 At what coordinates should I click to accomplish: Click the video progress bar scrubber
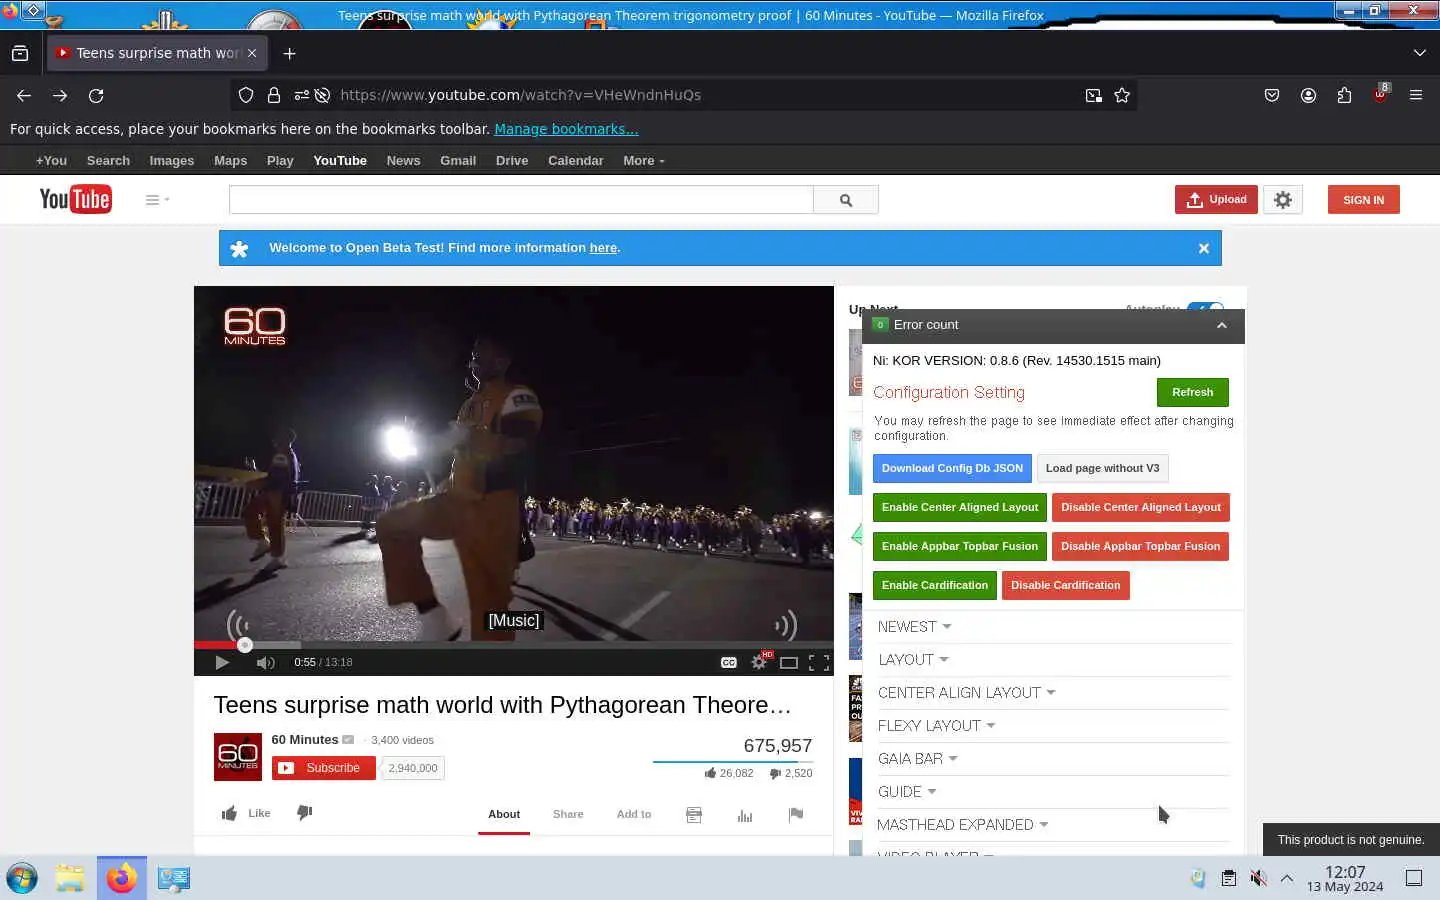245,645
